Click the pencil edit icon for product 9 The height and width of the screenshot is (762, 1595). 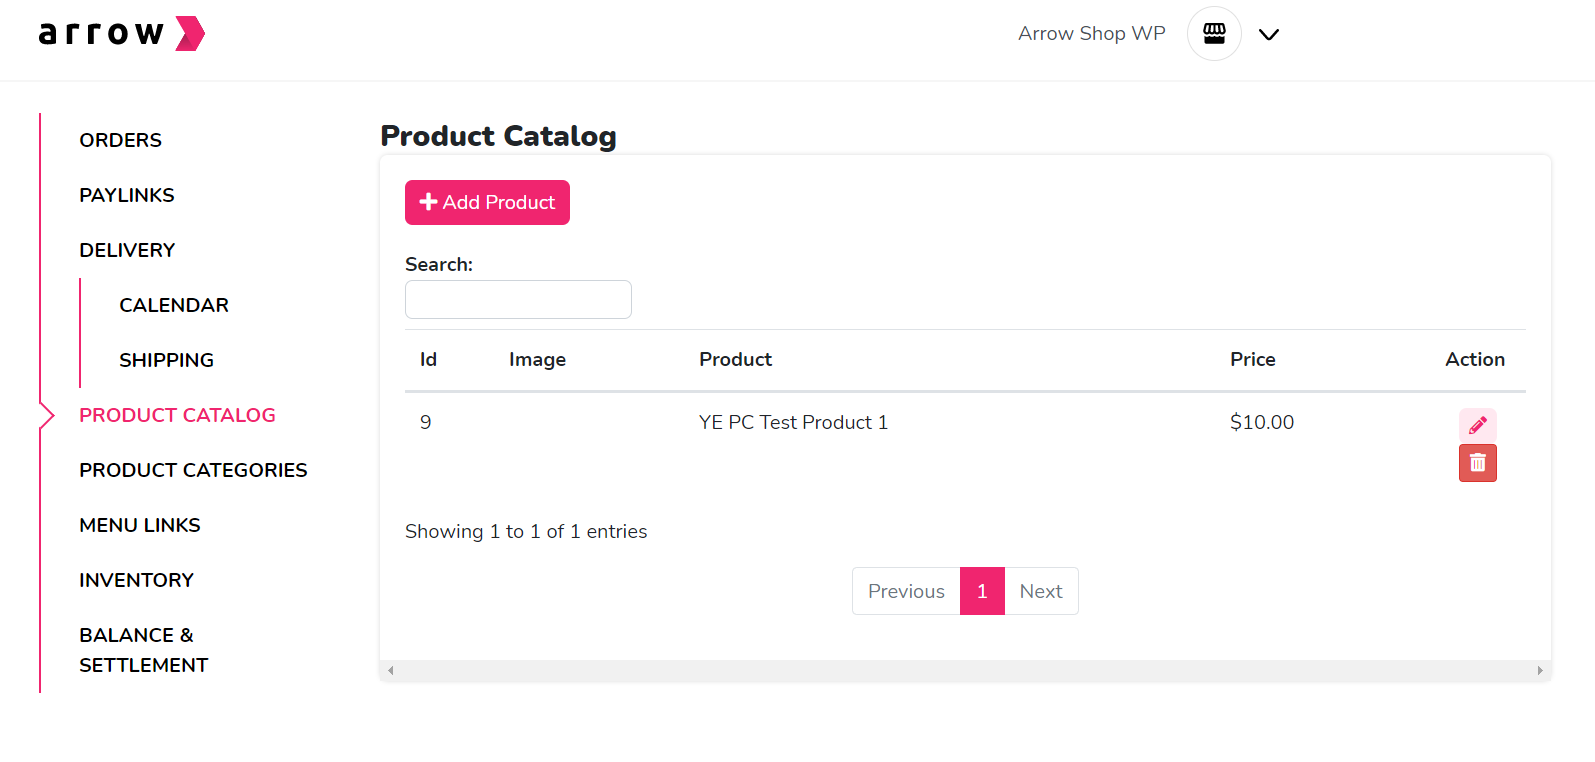tap(1477, 425)
